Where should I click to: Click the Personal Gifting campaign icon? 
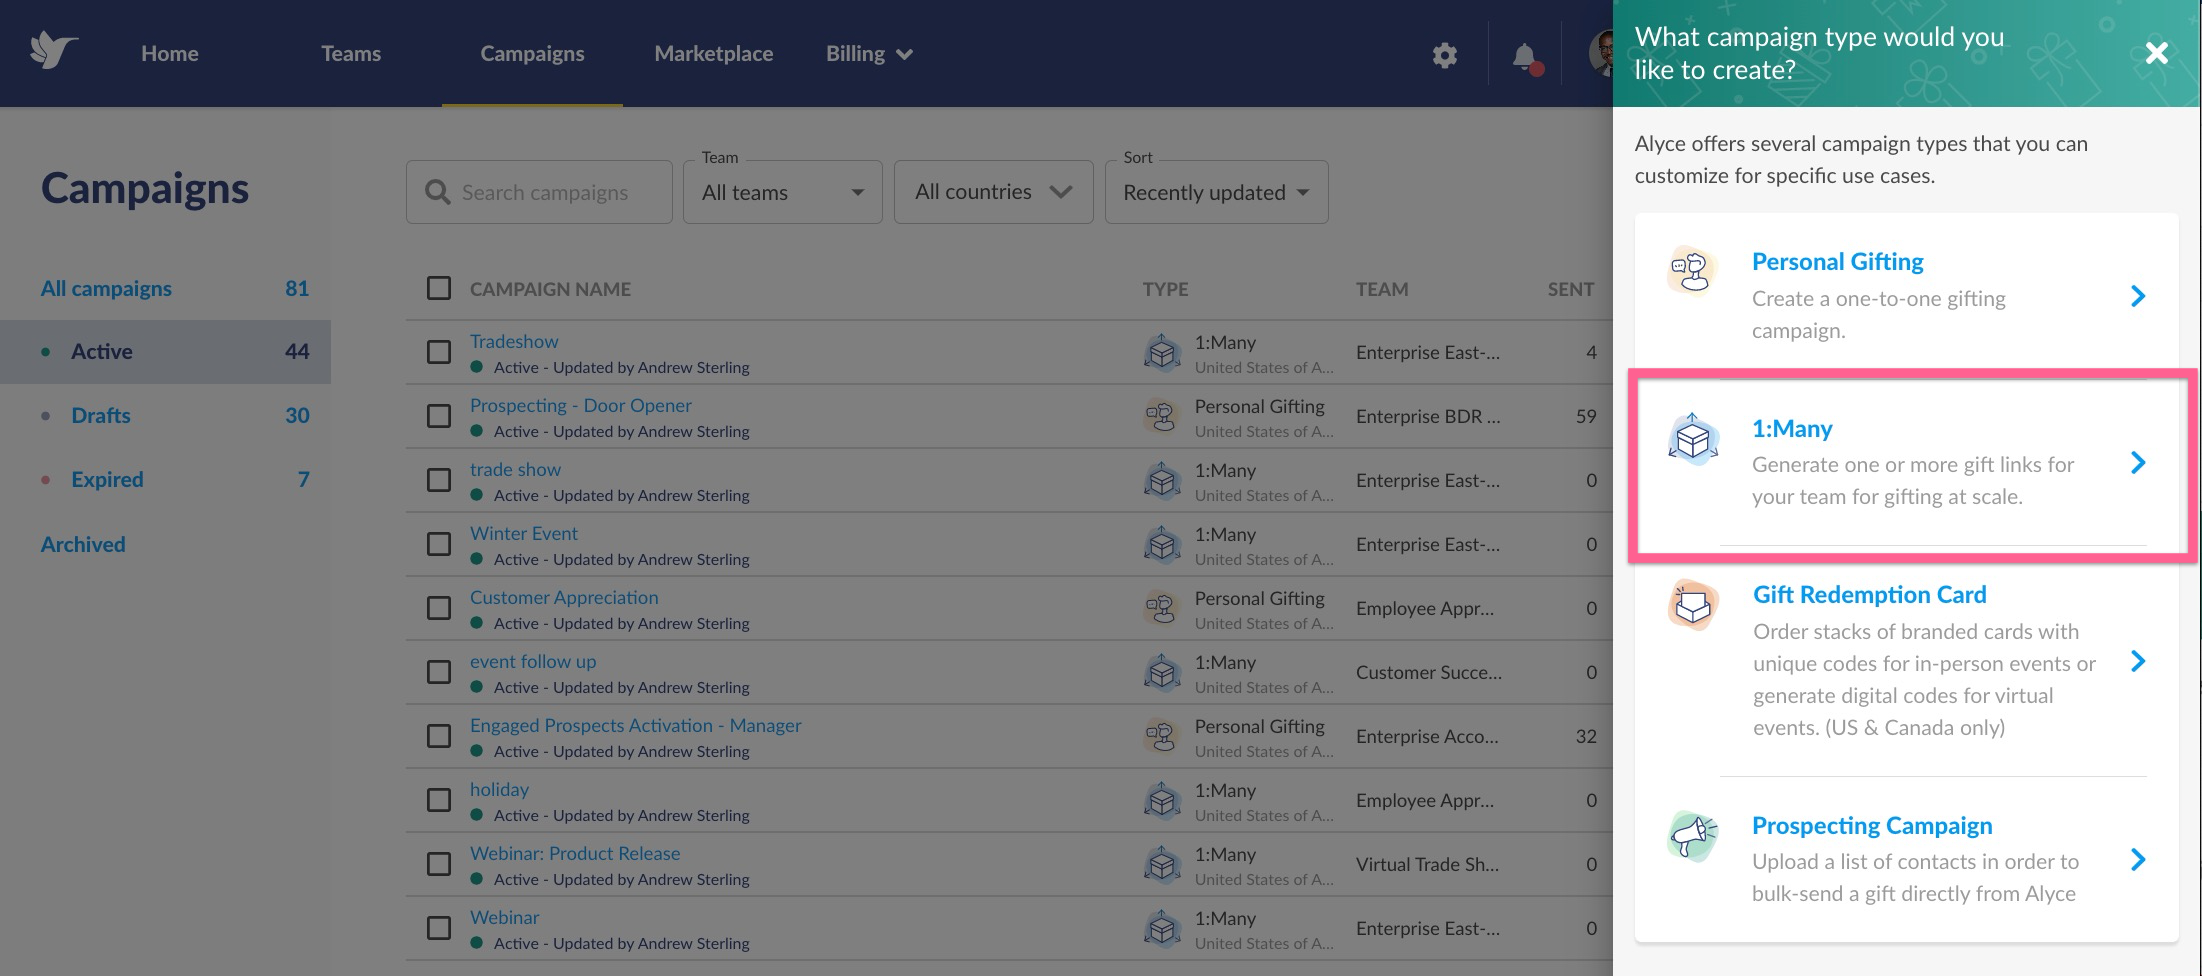1691,270
